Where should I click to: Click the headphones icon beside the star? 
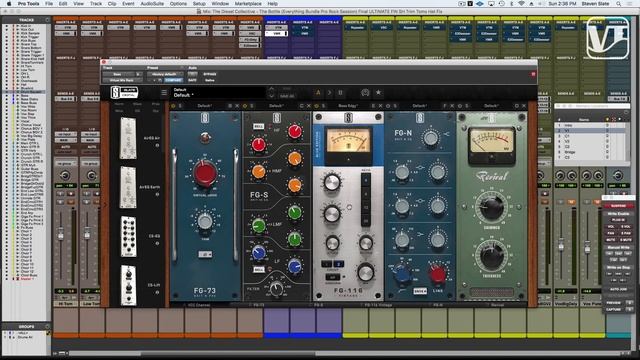[x=365, y=93]
